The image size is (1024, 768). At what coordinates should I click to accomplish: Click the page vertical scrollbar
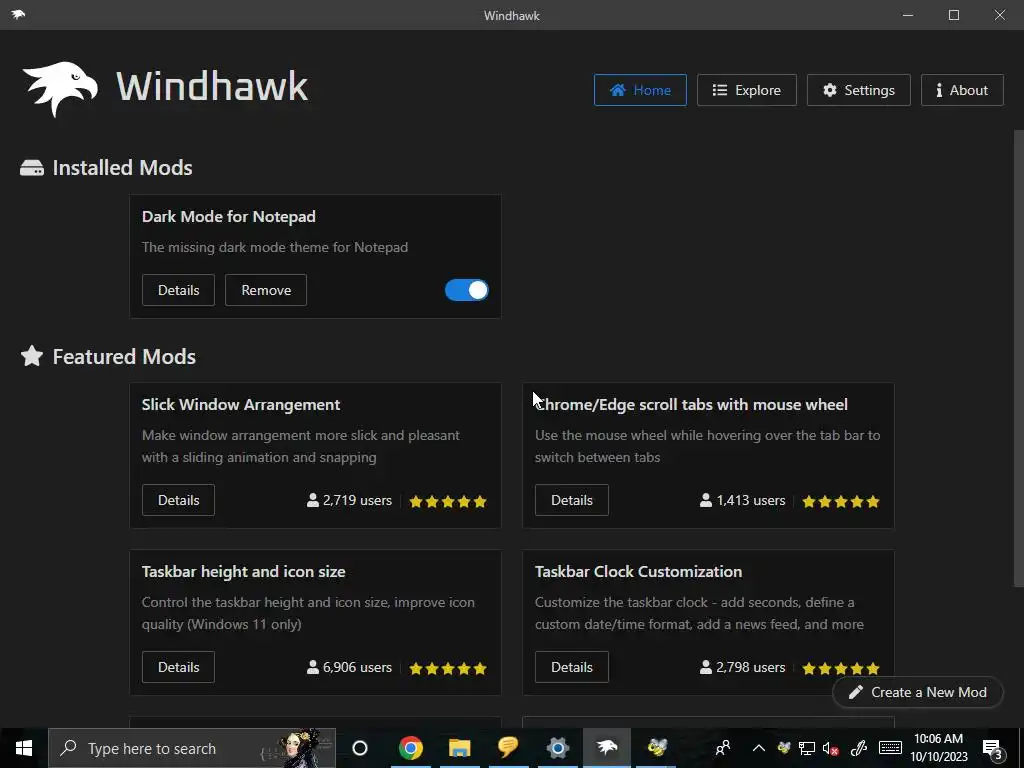point(1018,358)
